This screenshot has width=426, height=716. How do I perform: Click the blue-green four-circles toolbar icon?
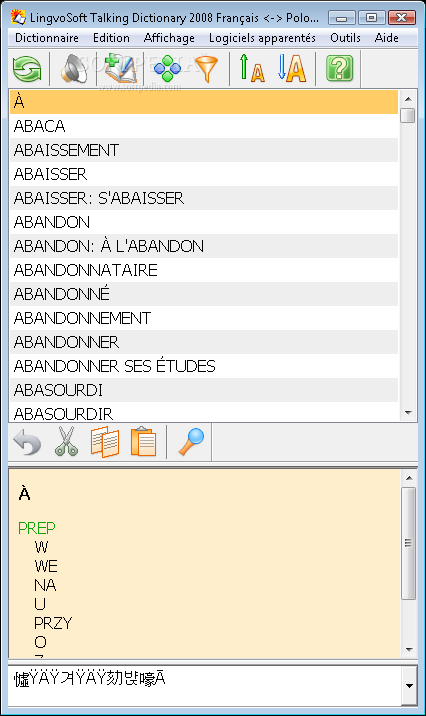168,69
